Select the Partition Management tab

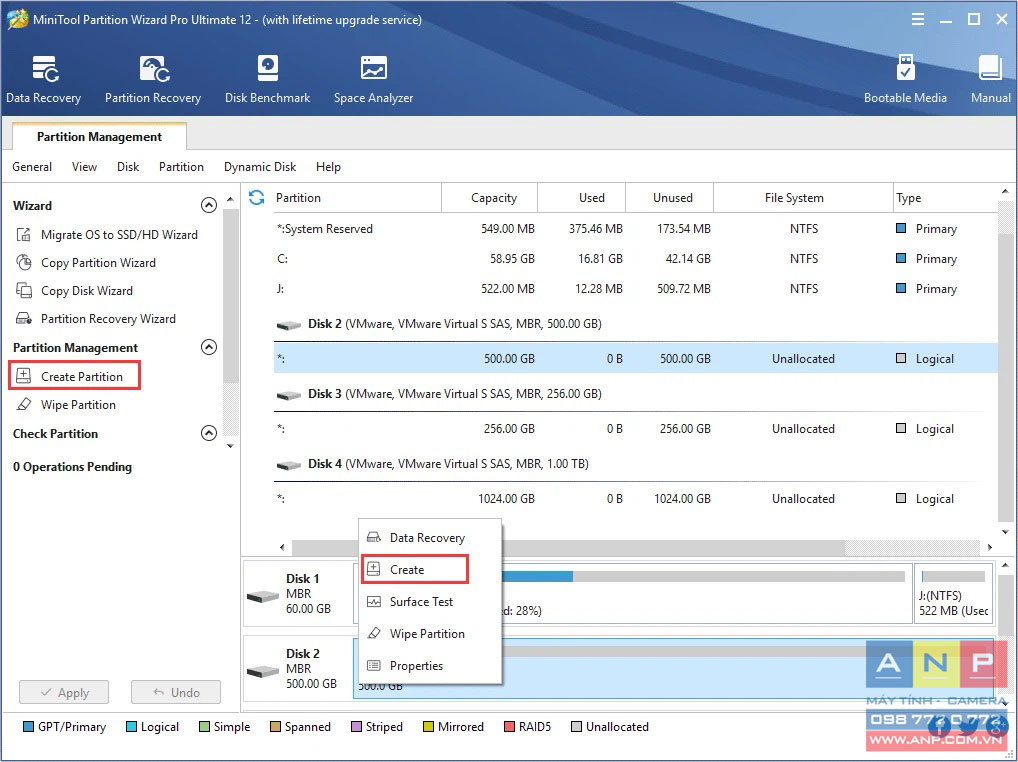pos(99,136)
